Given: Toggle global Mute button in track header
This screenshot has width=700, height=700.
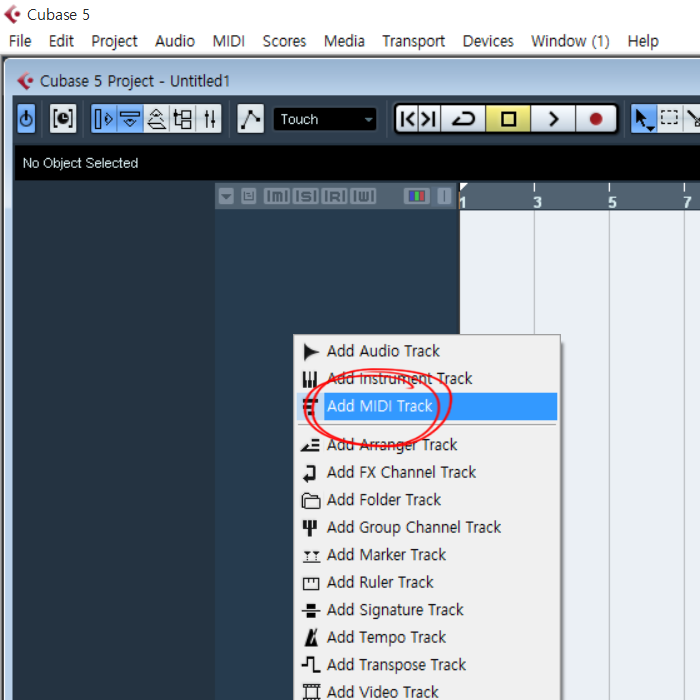Looking at the screenshot, I should pyautogui.click(x=277, y=196).
